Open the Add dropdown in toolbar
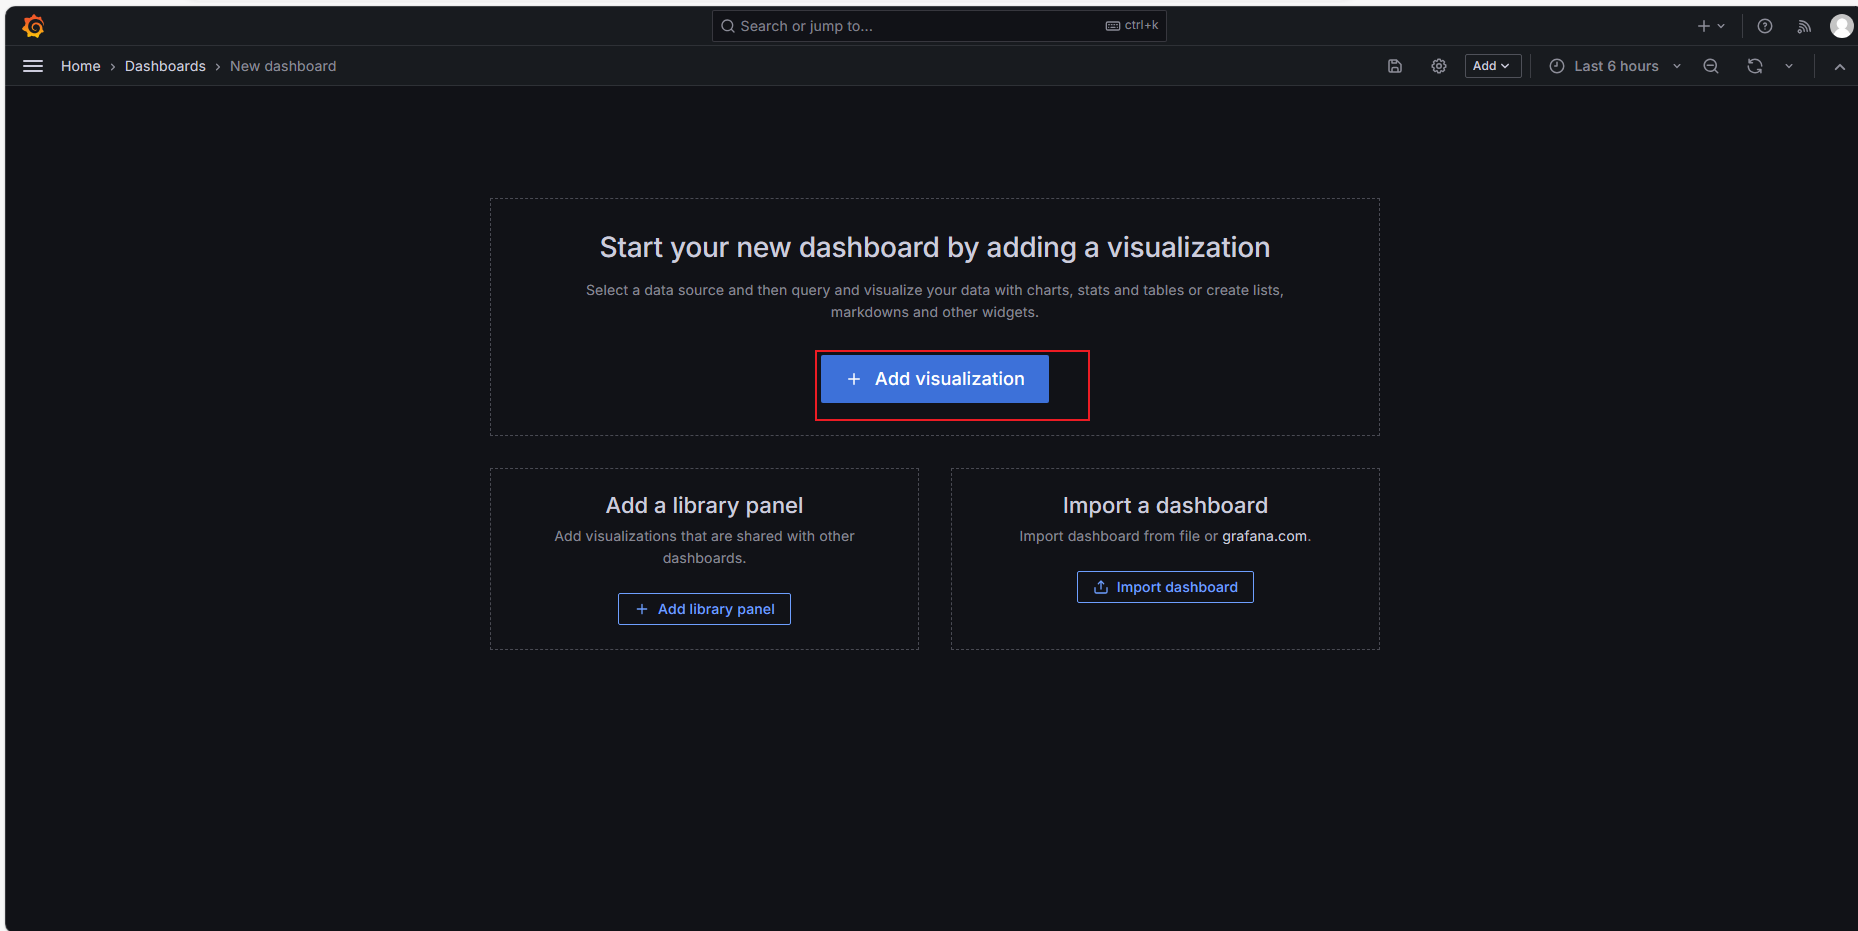The height and width of the screenshot is (931, 1858). [x=1493, y=66]
